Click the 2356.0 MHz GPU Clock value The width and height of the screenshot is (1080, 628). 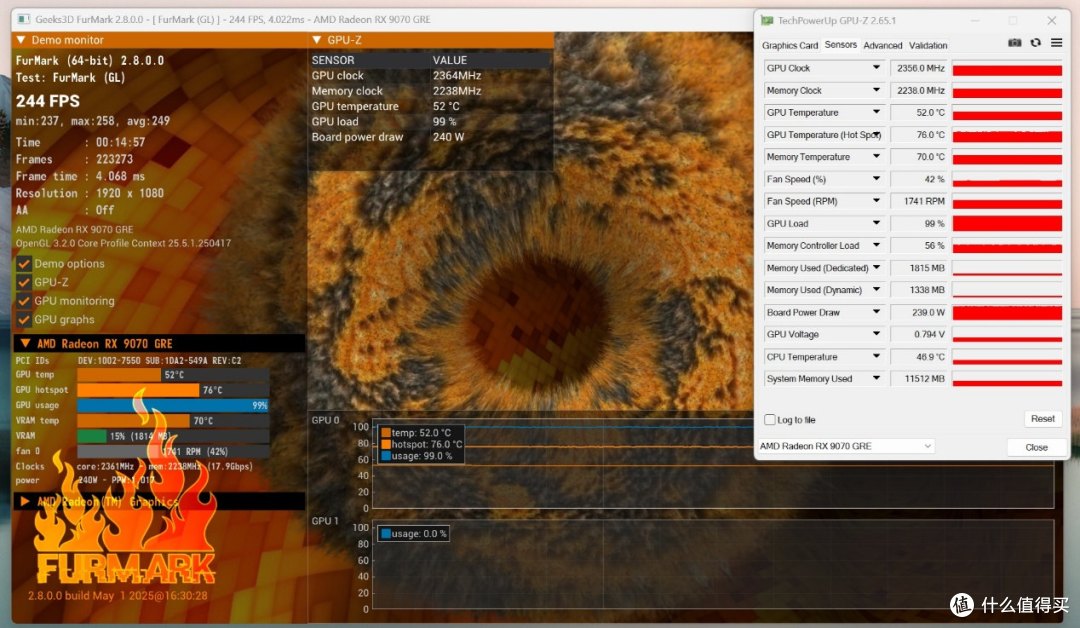(920, 68)
